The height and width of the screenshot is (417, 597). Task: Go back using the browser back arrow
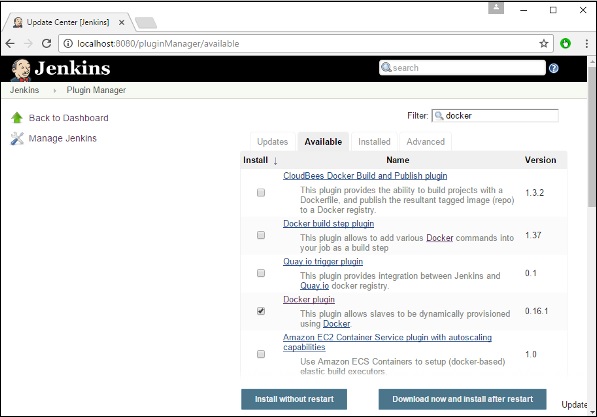10,43
